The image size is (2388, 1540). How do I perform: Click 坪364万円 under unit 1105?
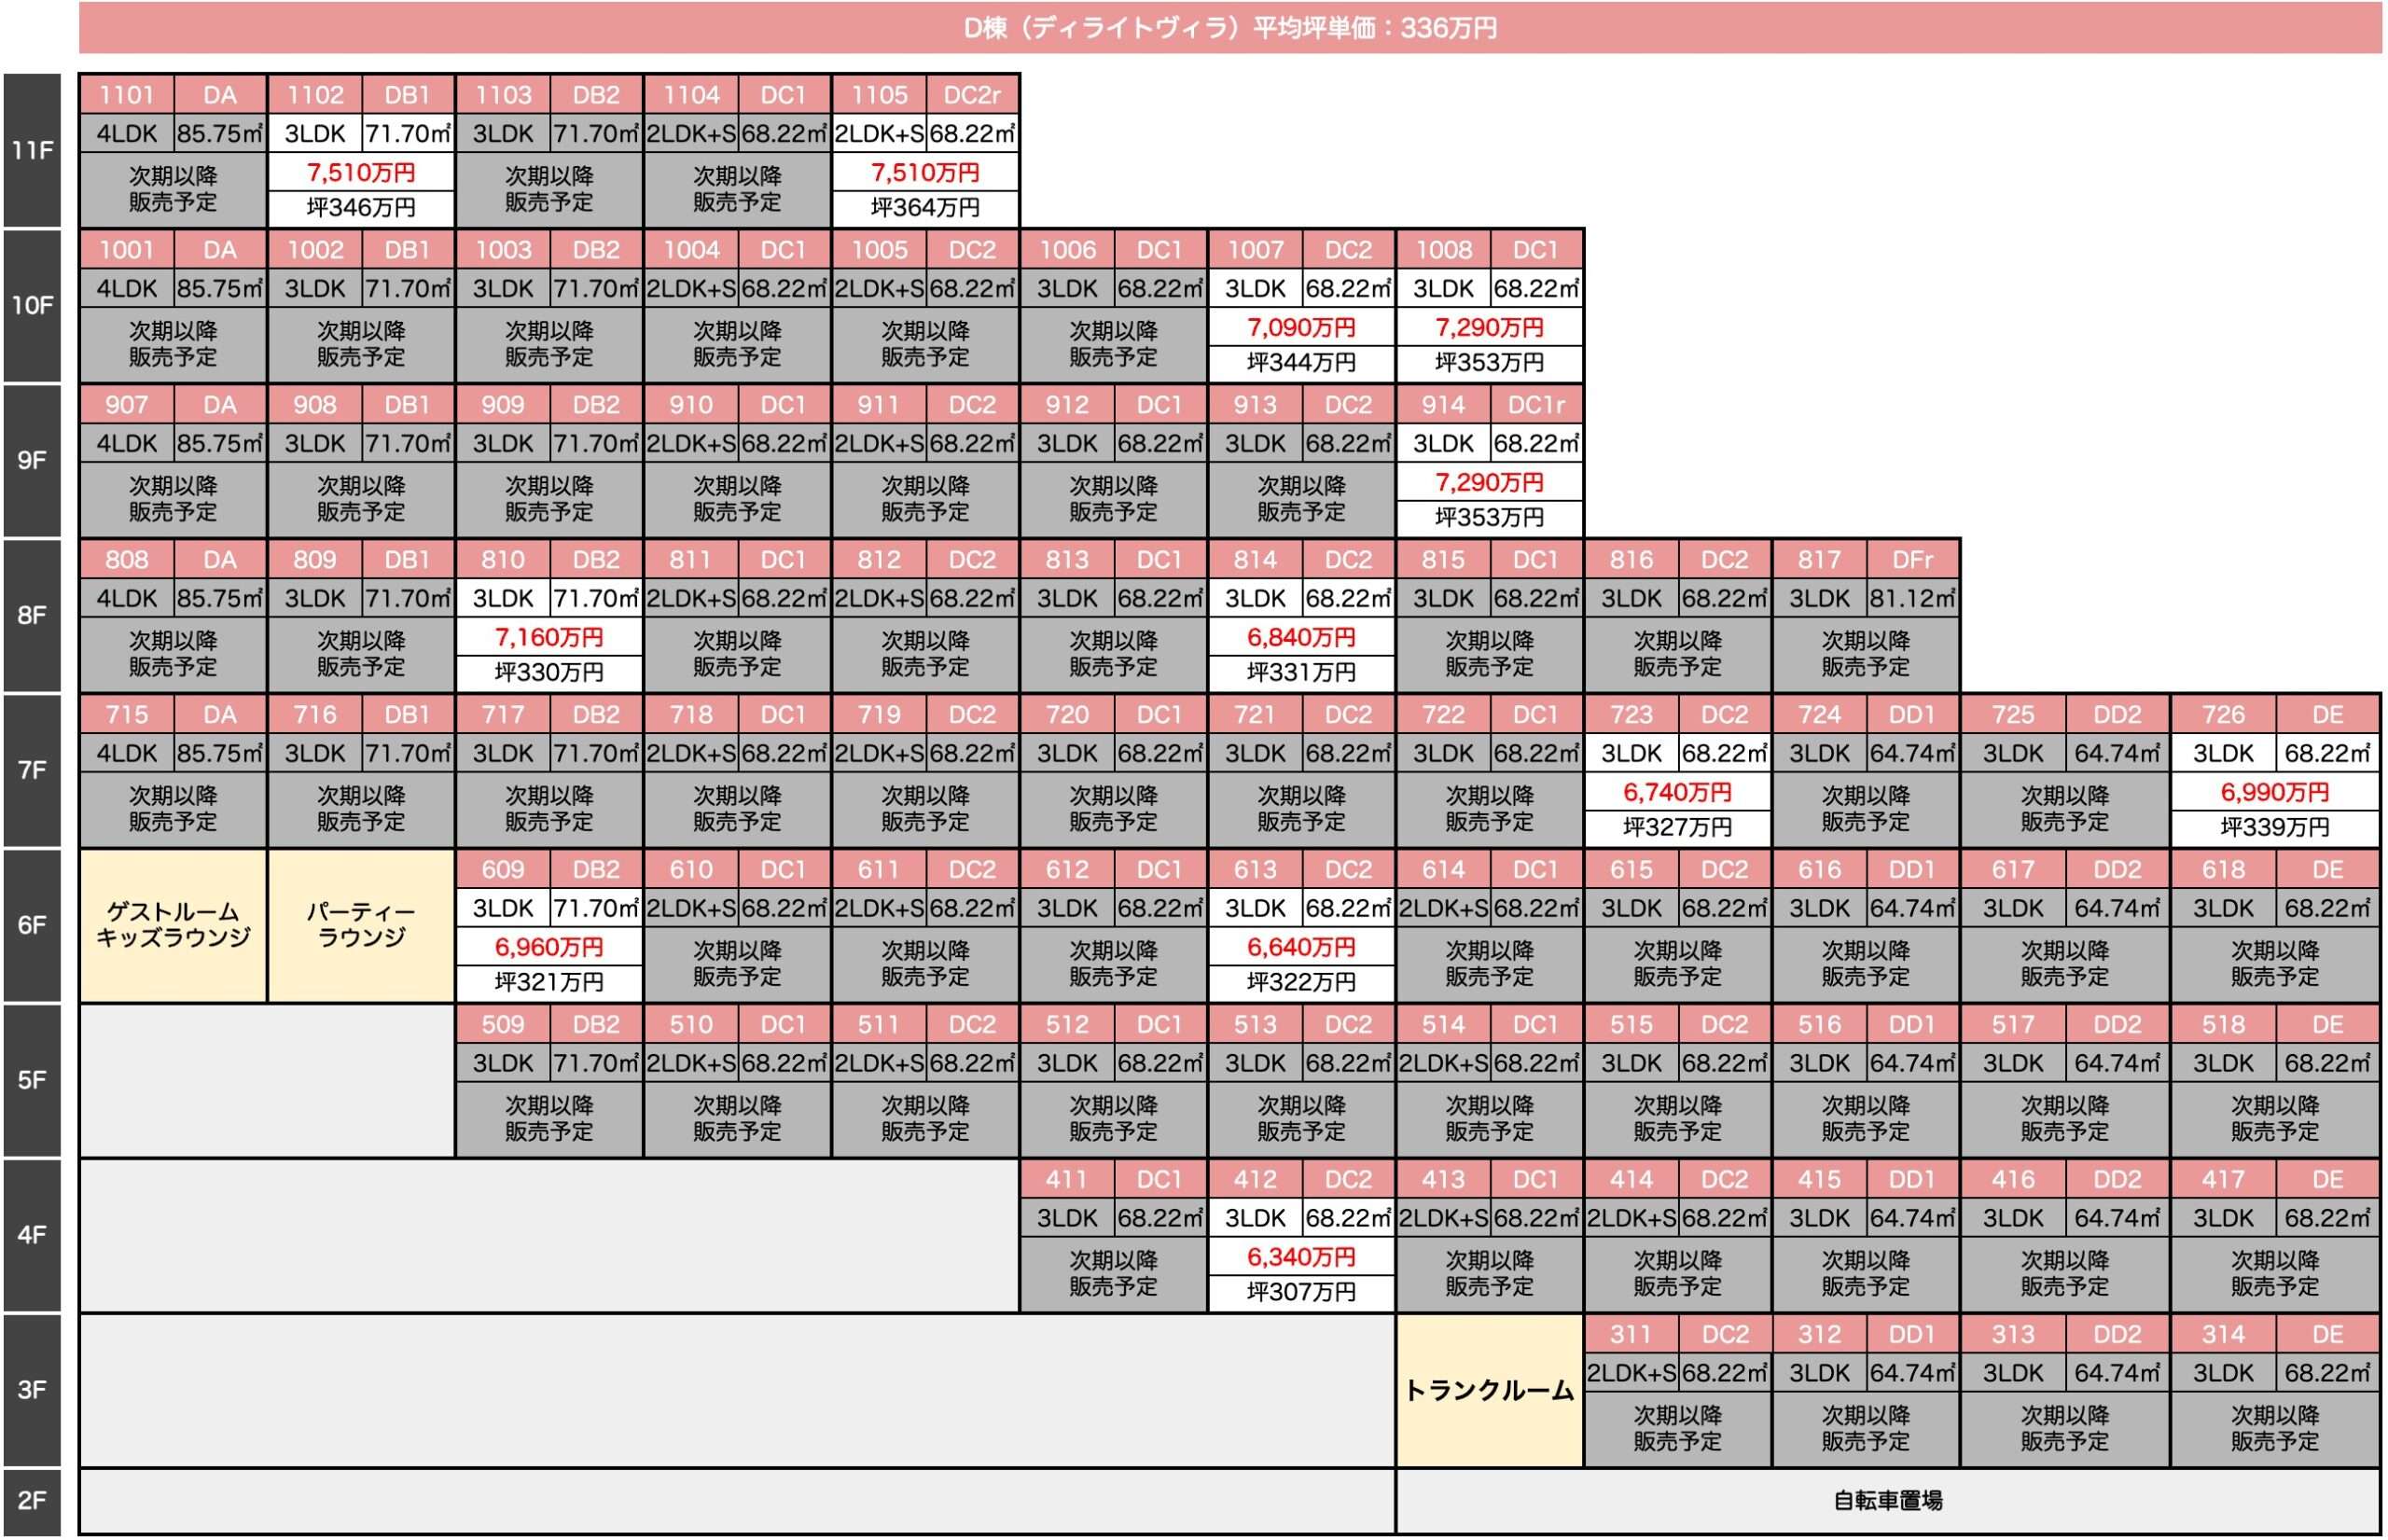coord(925,208)
